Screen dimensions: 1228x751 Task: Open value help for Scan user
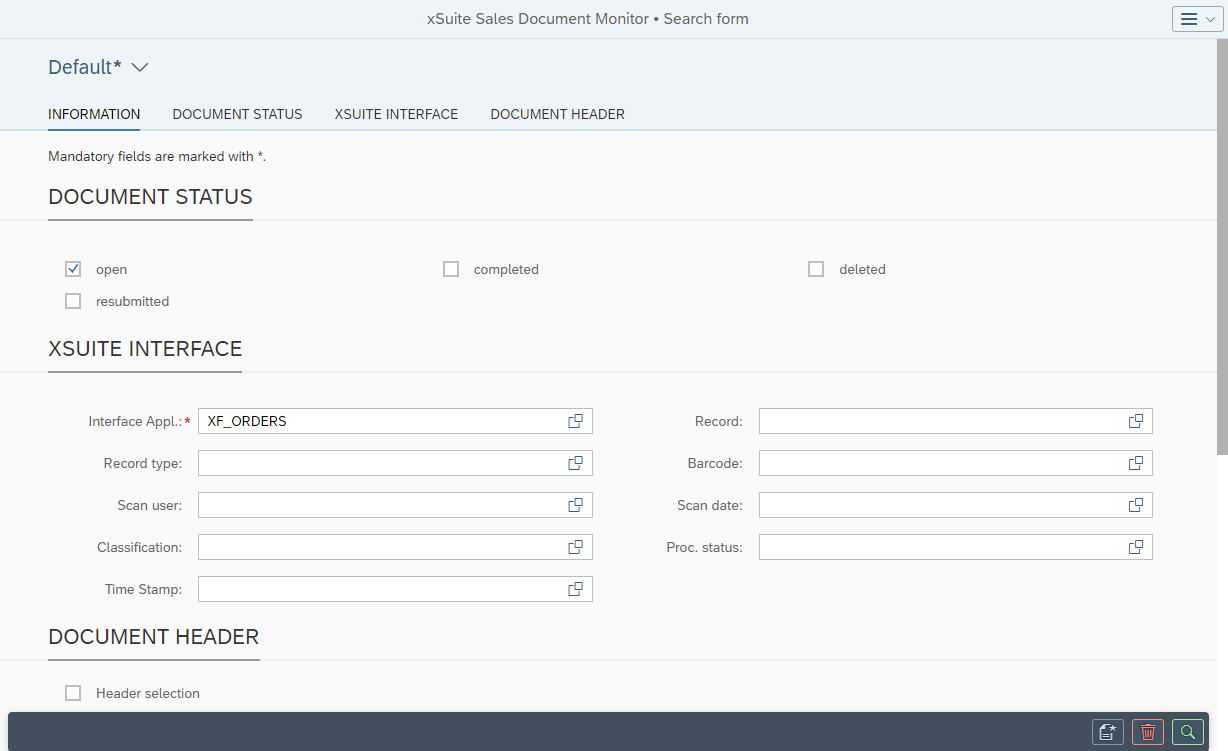[x=575, y=505]
